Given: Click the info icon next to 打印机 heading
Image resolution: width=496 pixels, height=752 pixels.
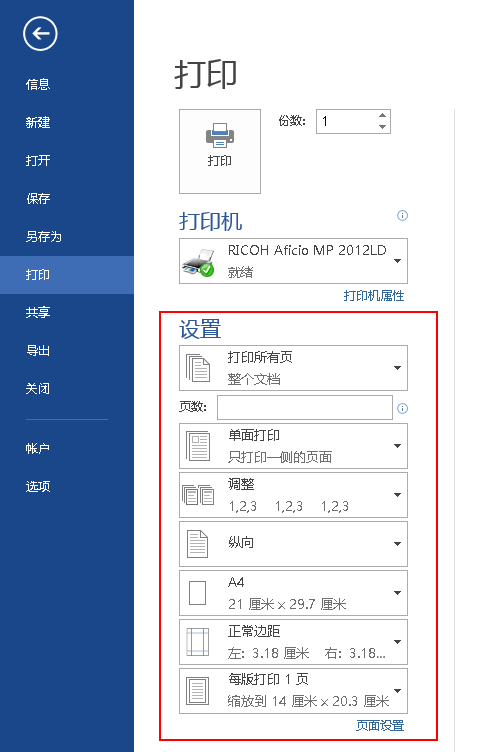Looking at the screenshot, I should pos(402,215).
